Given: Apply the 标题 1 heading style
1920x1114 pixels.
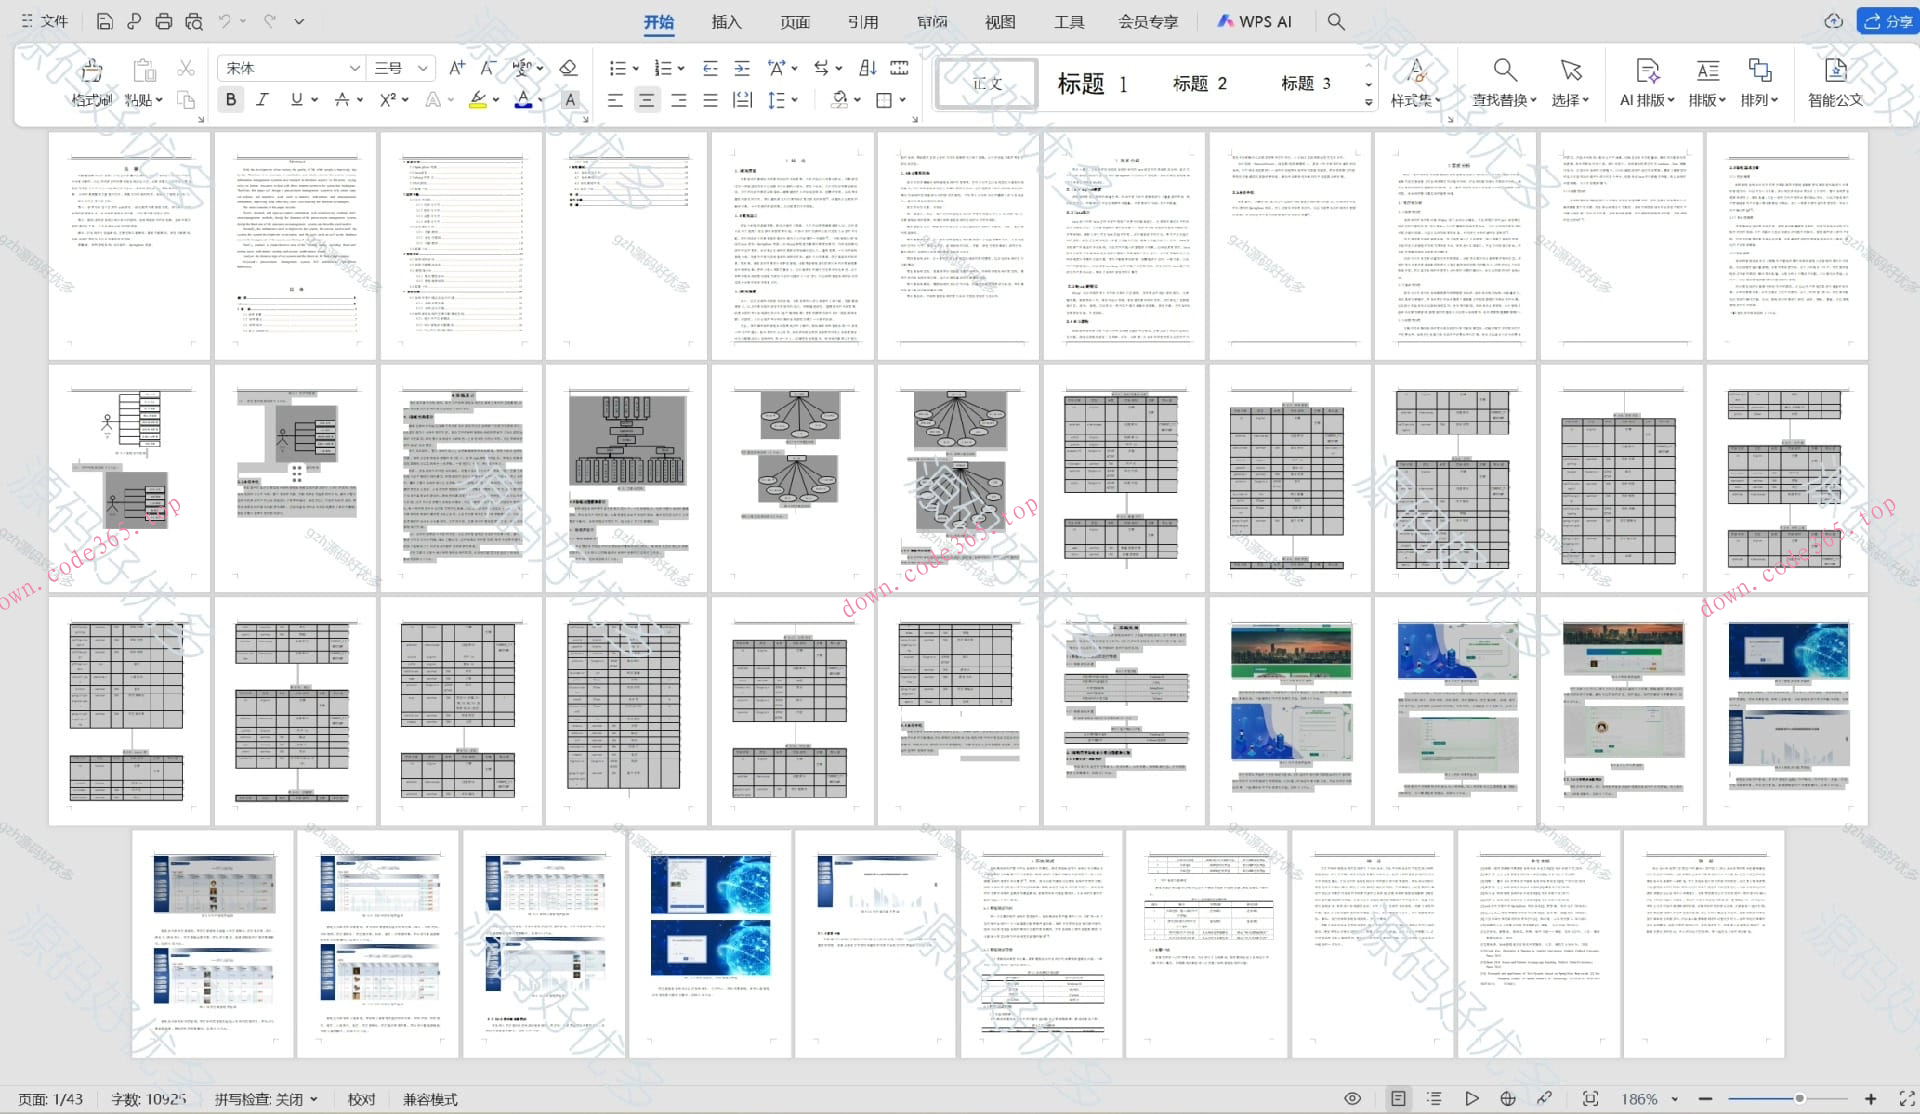Looking at the screenshot, I should coord(1091,84).
